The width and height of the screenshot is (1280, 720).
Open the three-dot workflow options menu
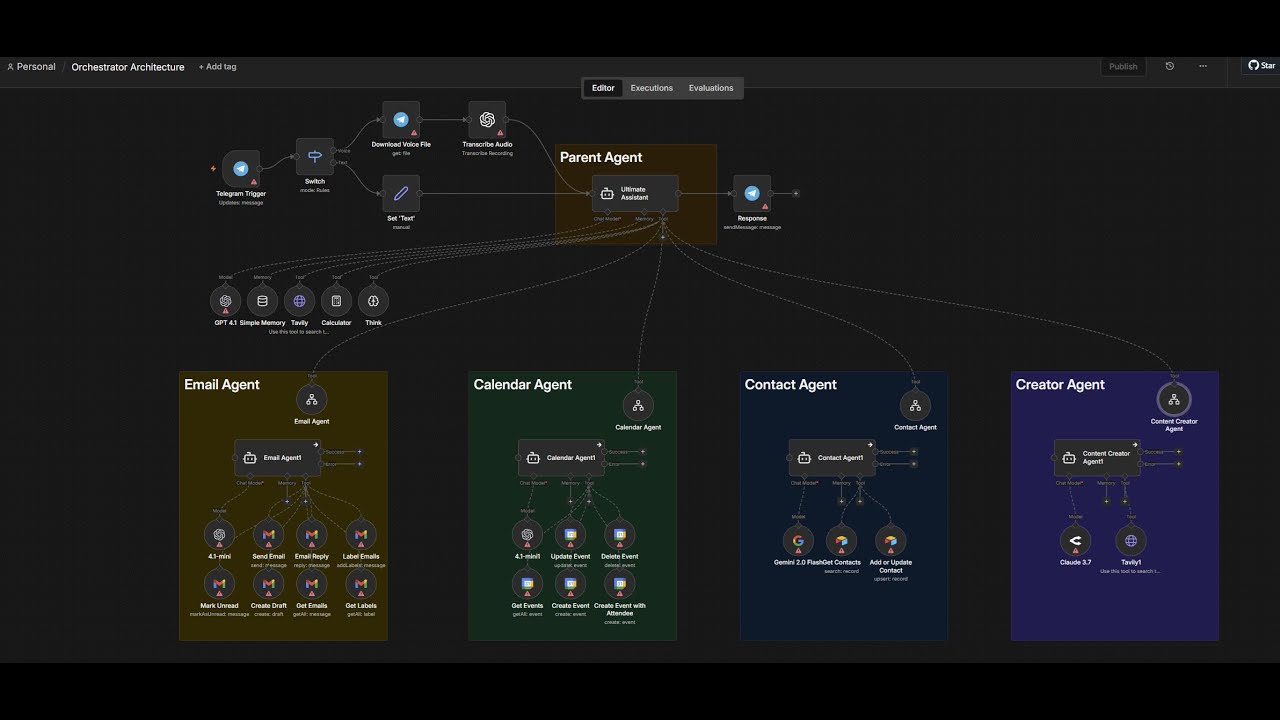[1203, 66]
